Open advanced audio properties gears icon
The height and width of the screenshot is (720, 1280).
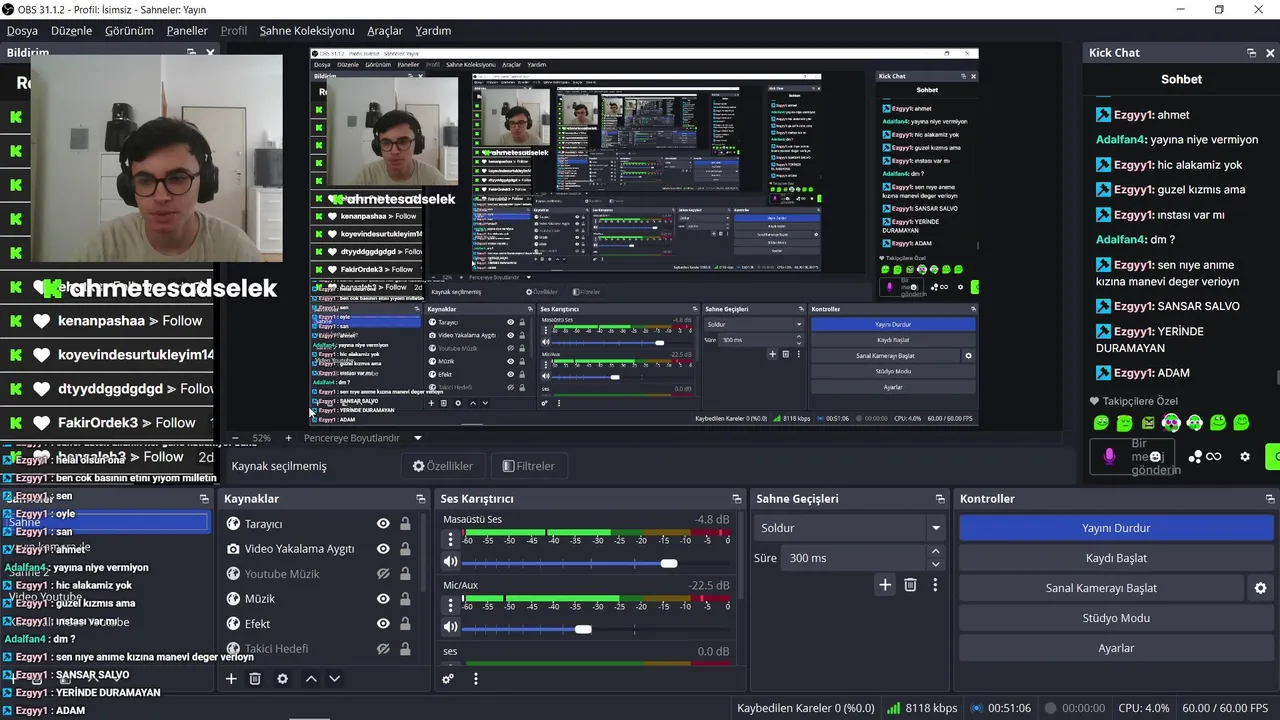tap(448, 679)
